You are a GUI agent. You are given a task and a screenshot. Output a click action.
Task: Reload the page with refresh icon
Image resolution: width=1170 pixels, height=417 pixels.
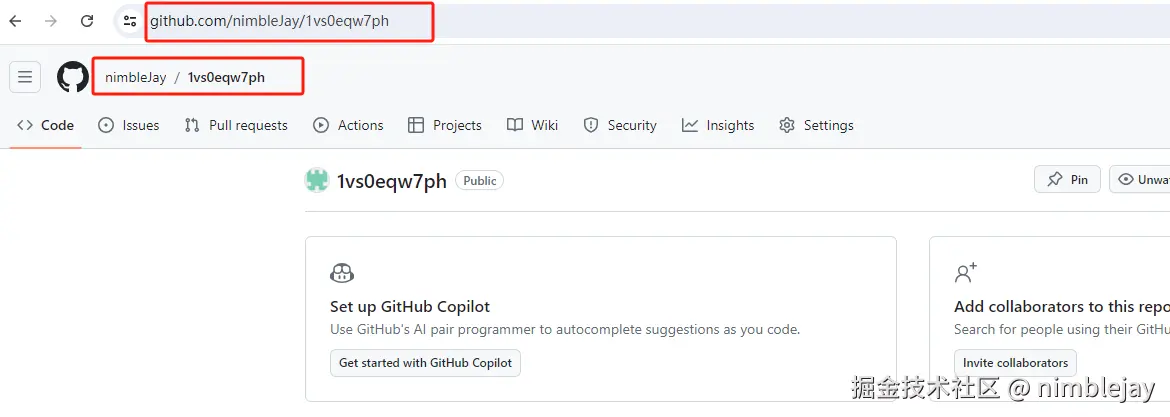[x=87, y=21]
